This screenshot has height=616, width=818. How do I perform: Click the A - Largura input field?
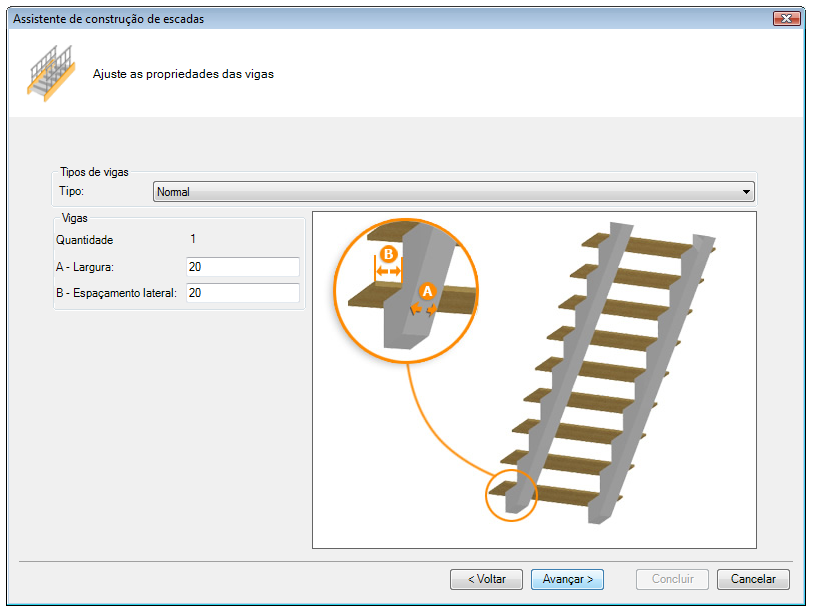243,267
